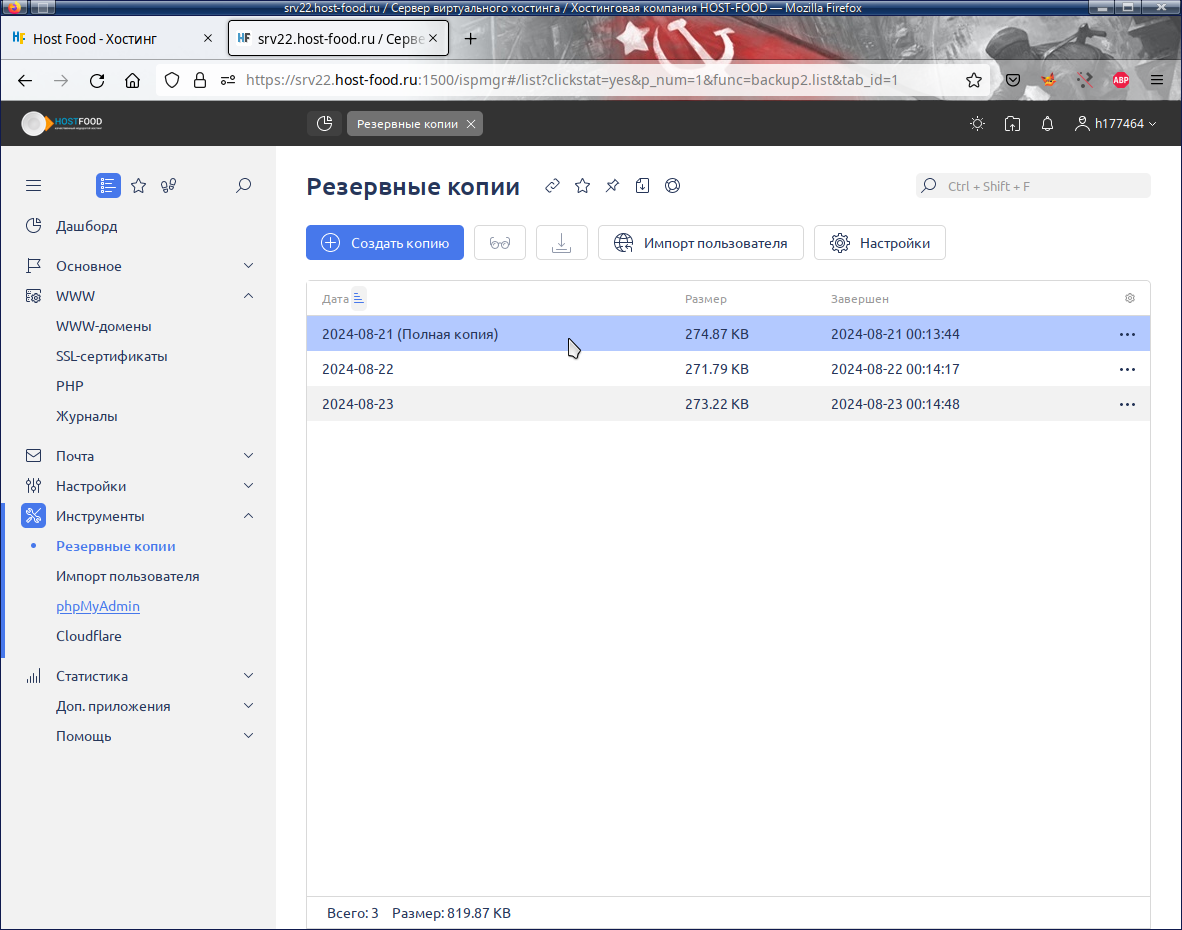The height and width of the screenshot is (930, 1182).
Task: Expand the Почта section
Action: click(x=140, y=456)
